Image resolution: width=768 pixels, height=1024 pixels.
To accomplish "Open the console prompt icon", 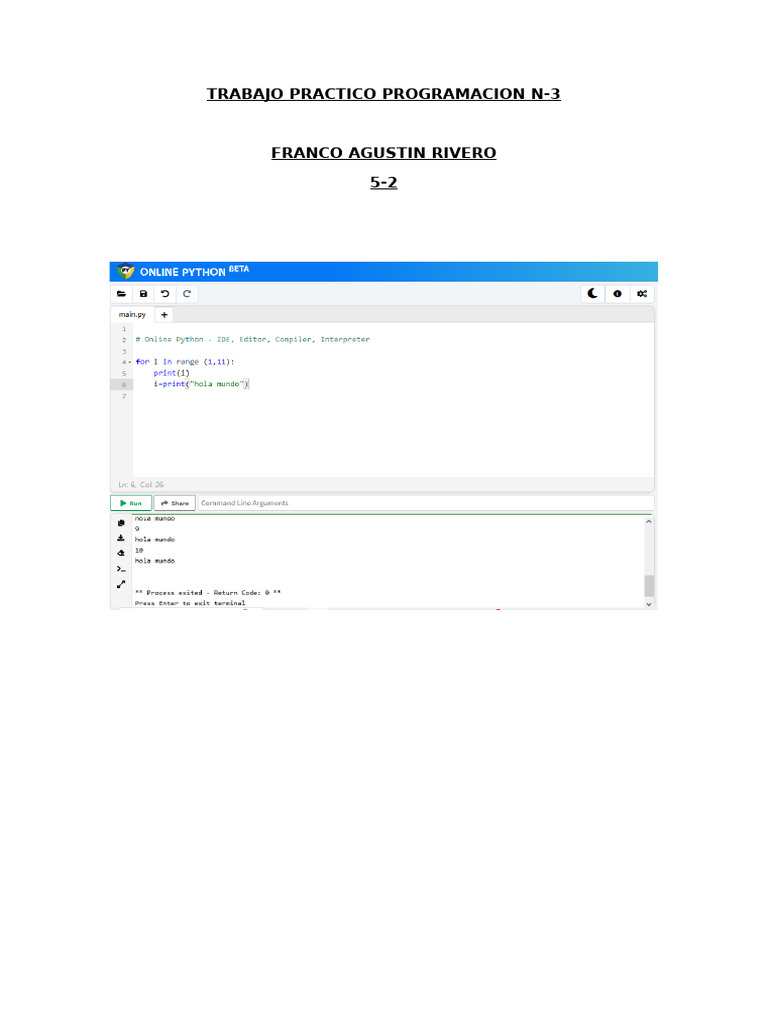I will click(x=121, y=569).
